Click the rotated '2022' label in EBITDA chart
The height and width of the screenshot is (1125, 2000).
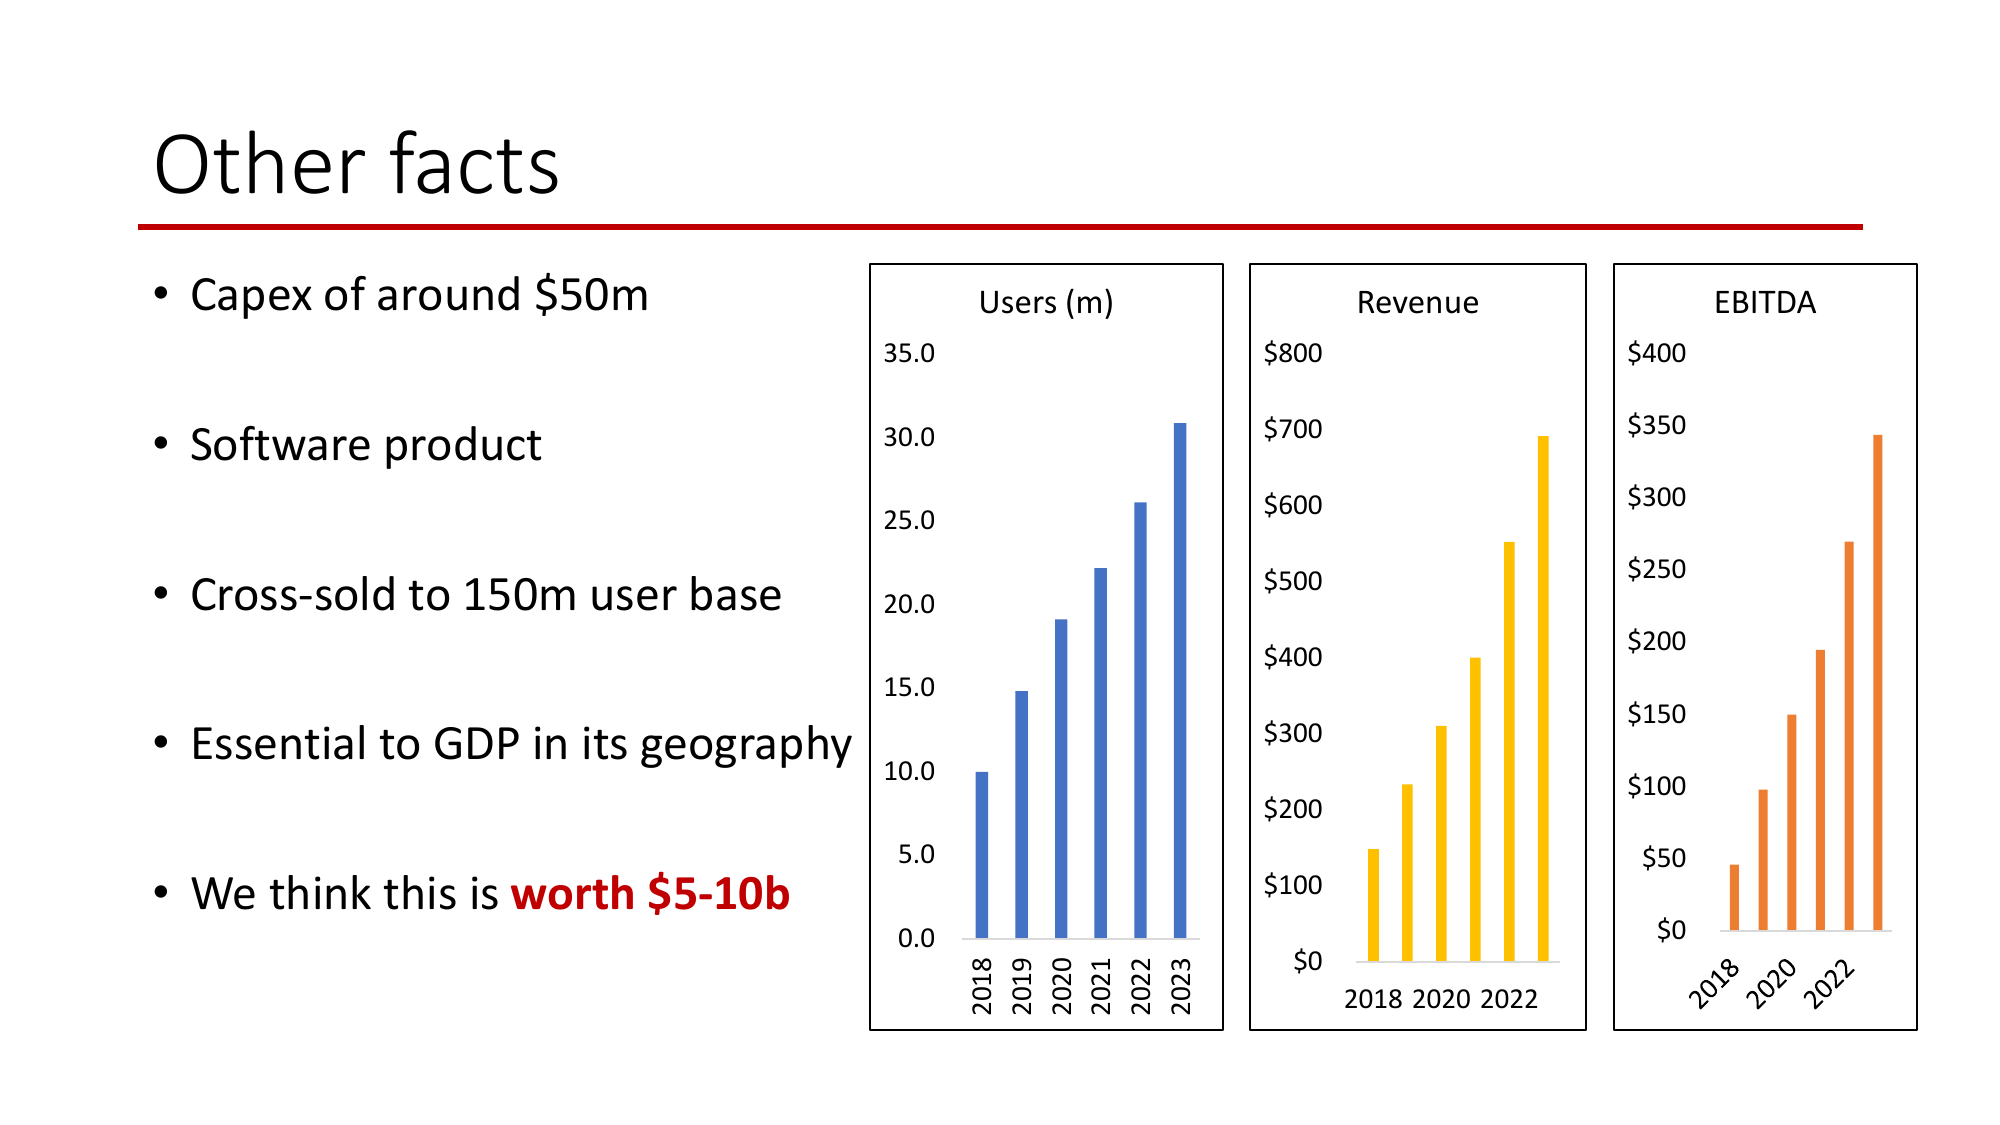coord(1830,984)
